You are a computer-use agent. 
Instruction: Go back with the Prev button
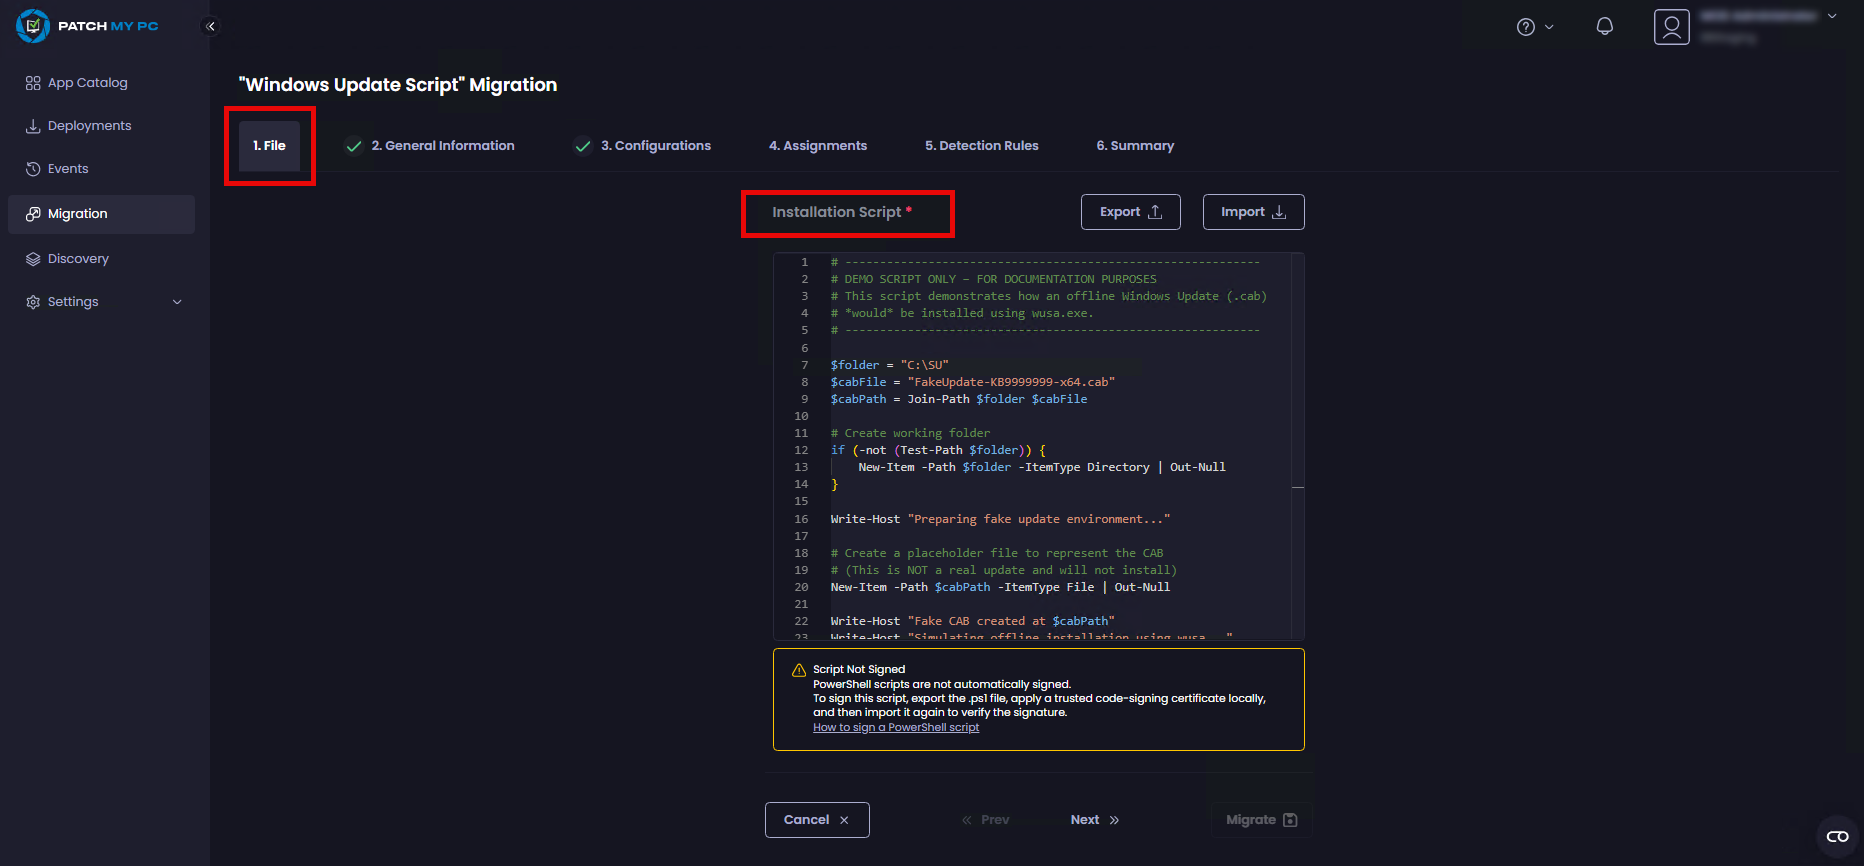[986, 820]
